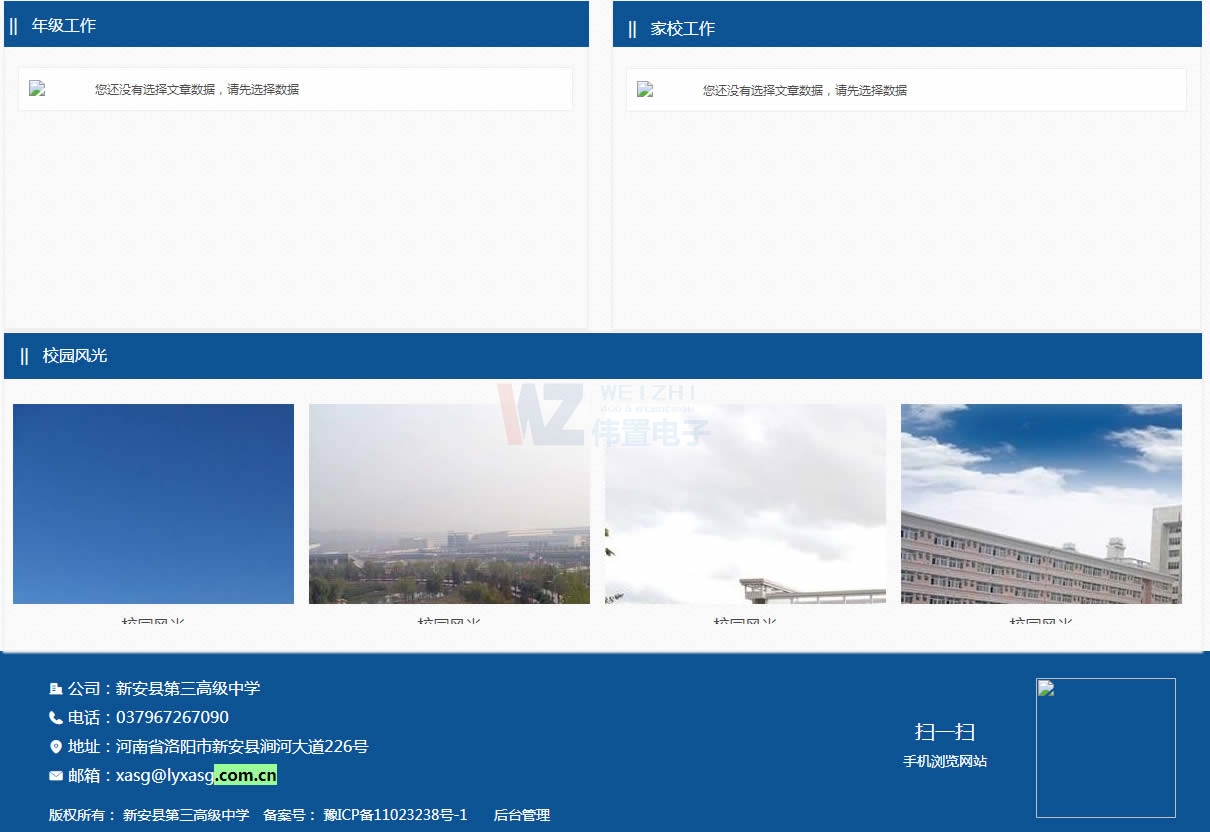Open the rightmost campus building photo
This screenshot has width=1210, height=832.
coord(1041,503)
